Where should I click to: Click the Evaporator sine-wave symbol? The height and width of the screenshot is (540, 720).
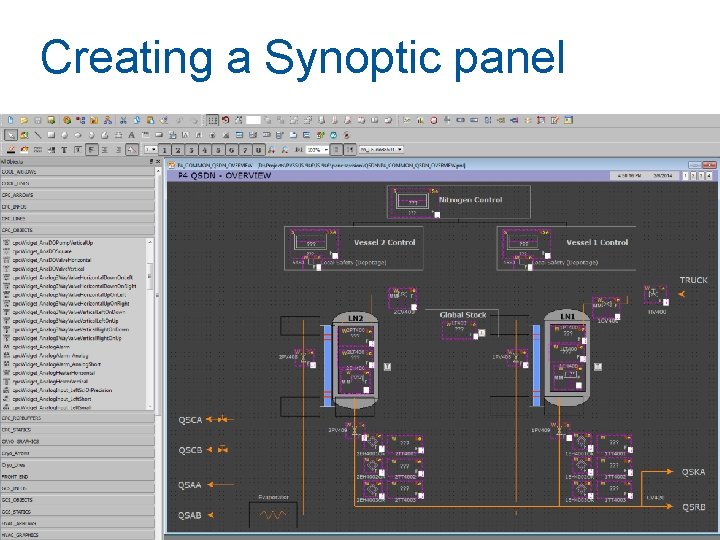pyautogui.click(x=273, y=515)
